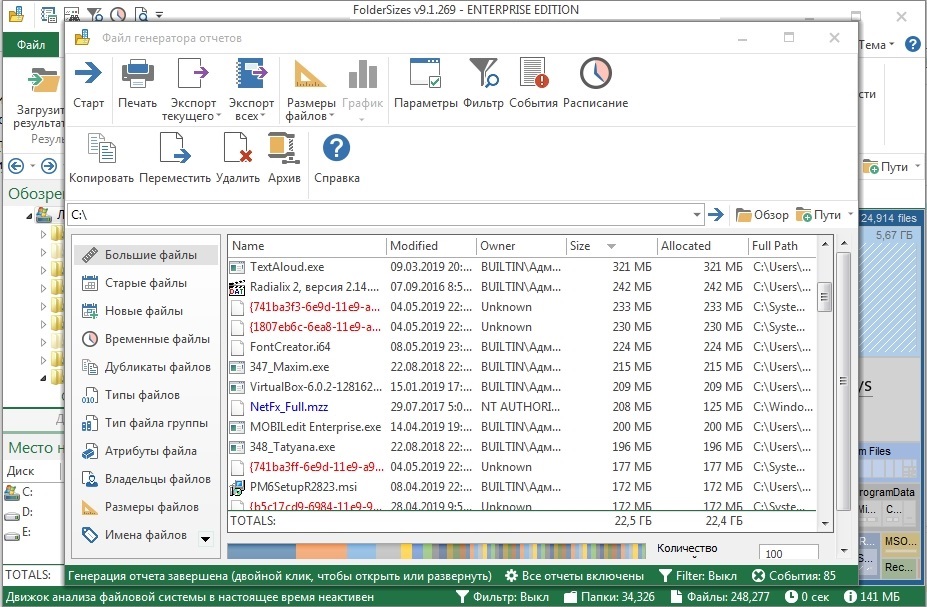Expand report list with down arrow button
This screenshot has width=927, height=607.
point(205,539)
